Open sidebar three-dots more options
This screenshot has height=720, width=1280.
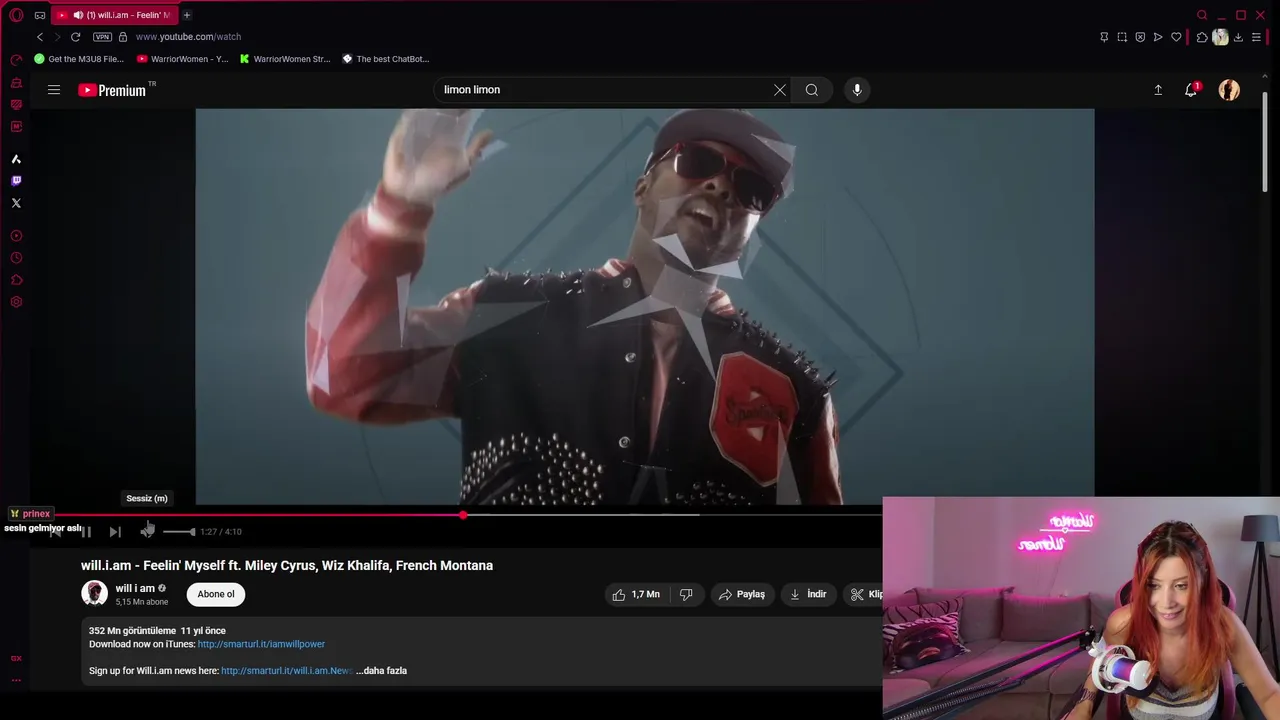point(16,679)
